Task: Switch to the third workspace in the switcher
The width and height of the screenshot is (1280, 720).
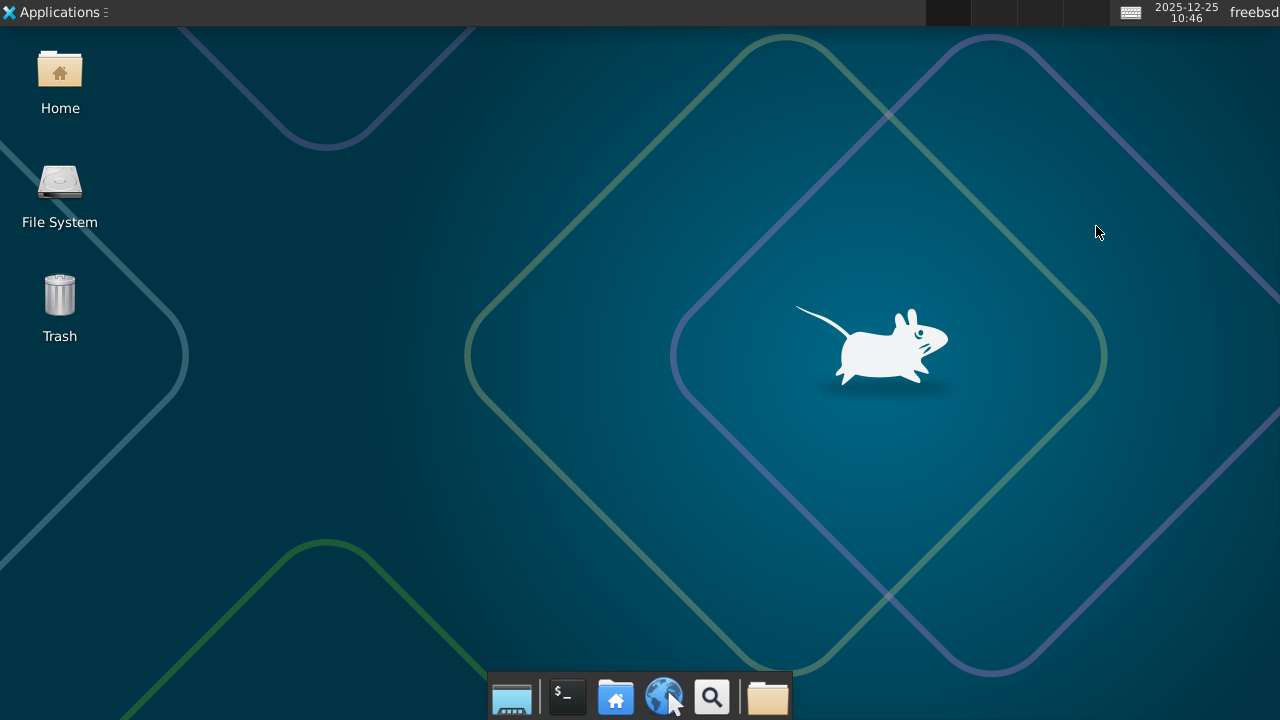Action: [x=1039, y=13]
